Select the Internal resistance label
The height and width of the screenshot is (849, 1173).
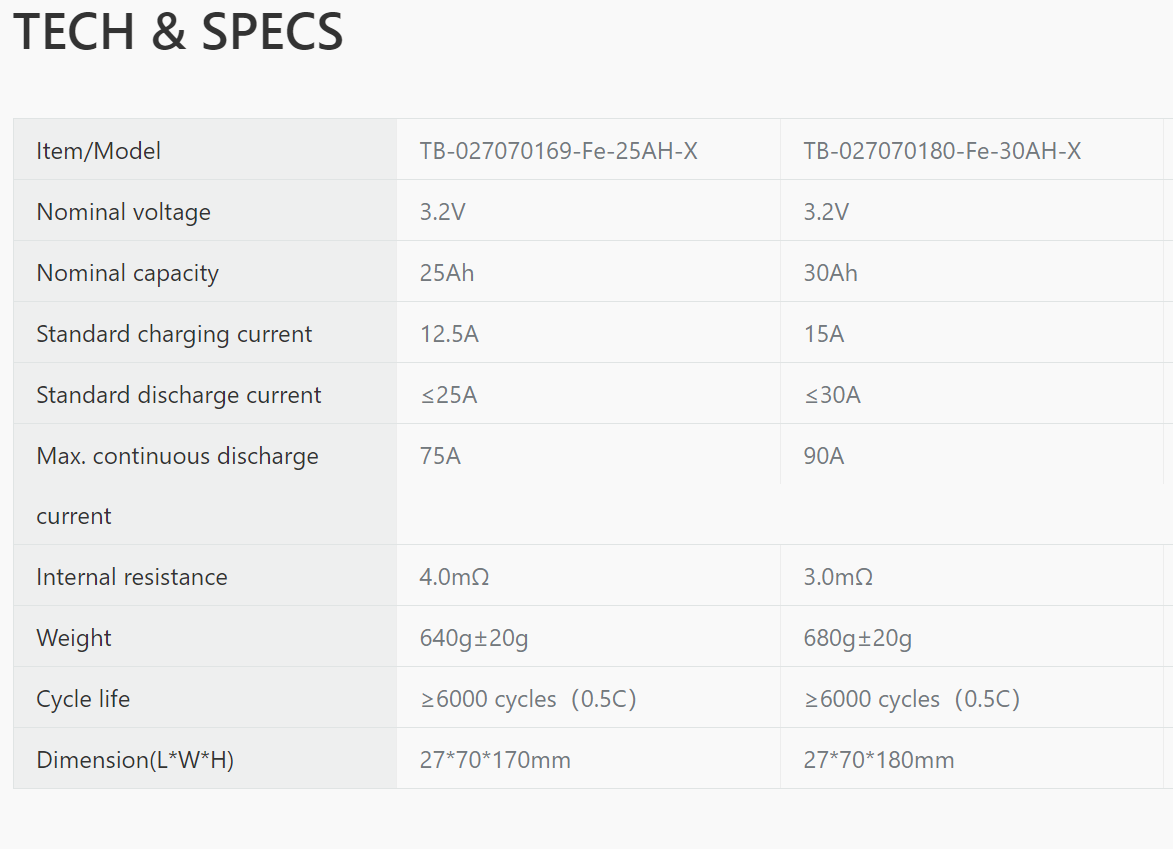click(x=131, y=577)
